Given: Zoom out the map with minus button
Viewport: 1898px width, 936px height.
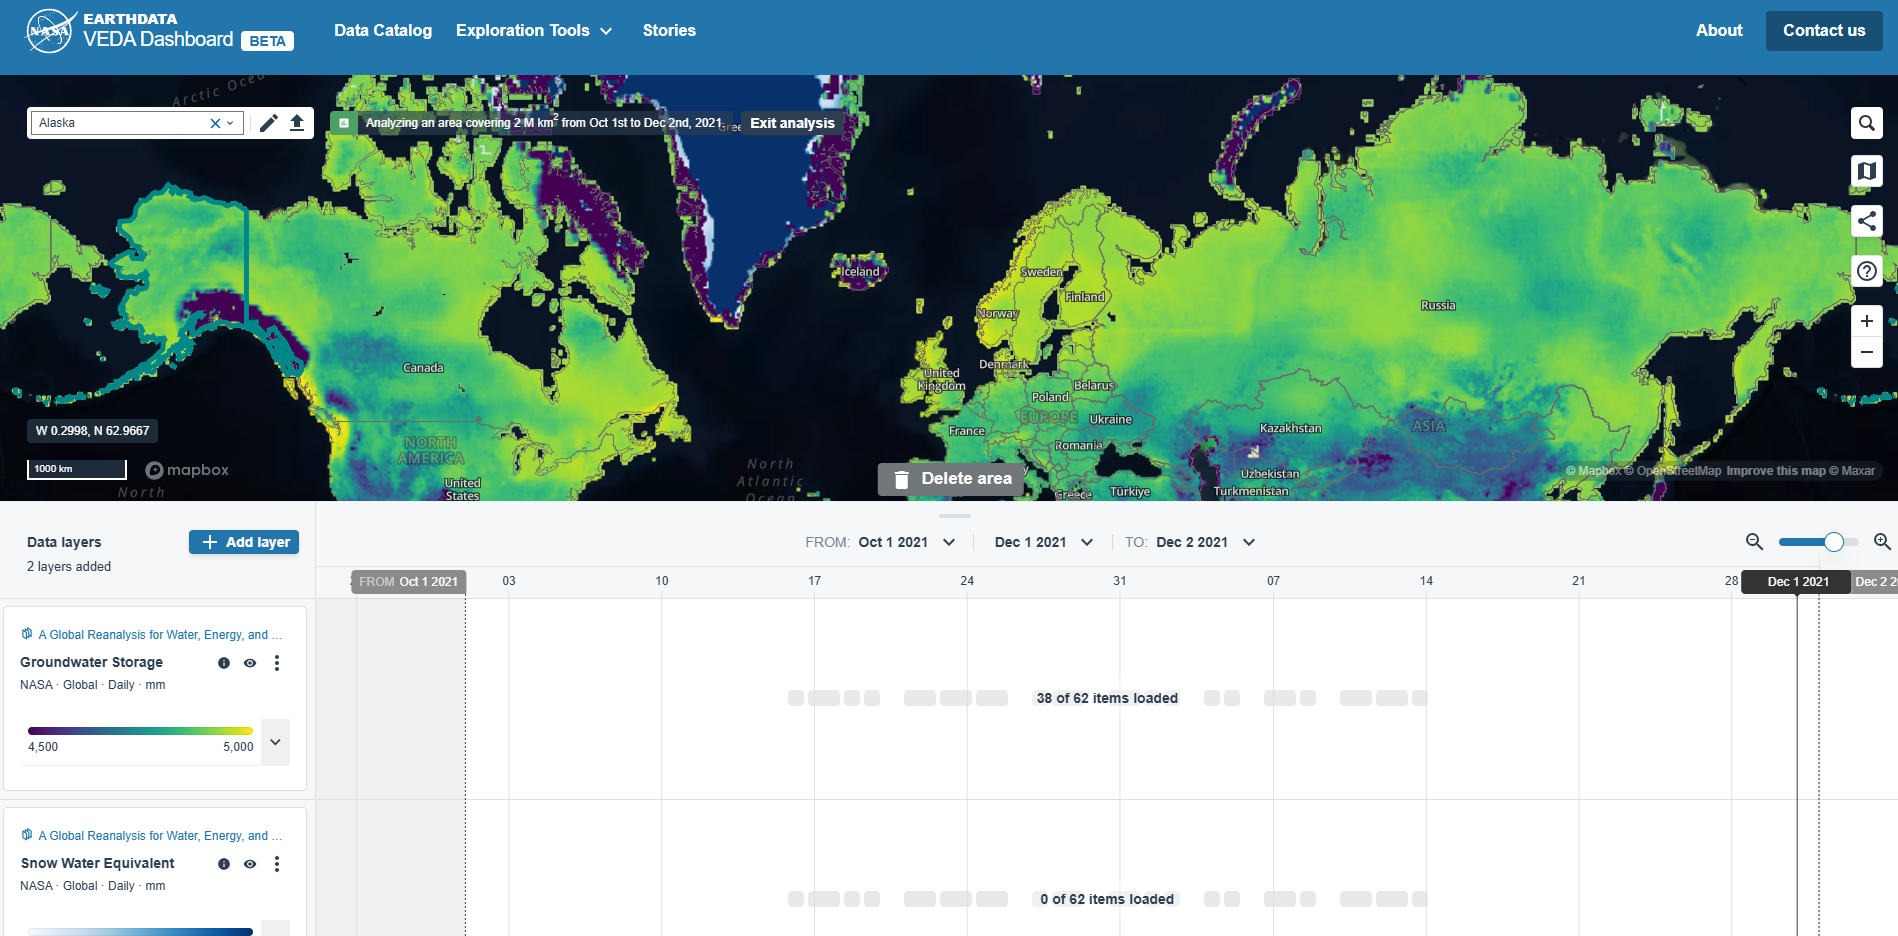Looking at the screenshot, I should click(x=1866, y=352).
